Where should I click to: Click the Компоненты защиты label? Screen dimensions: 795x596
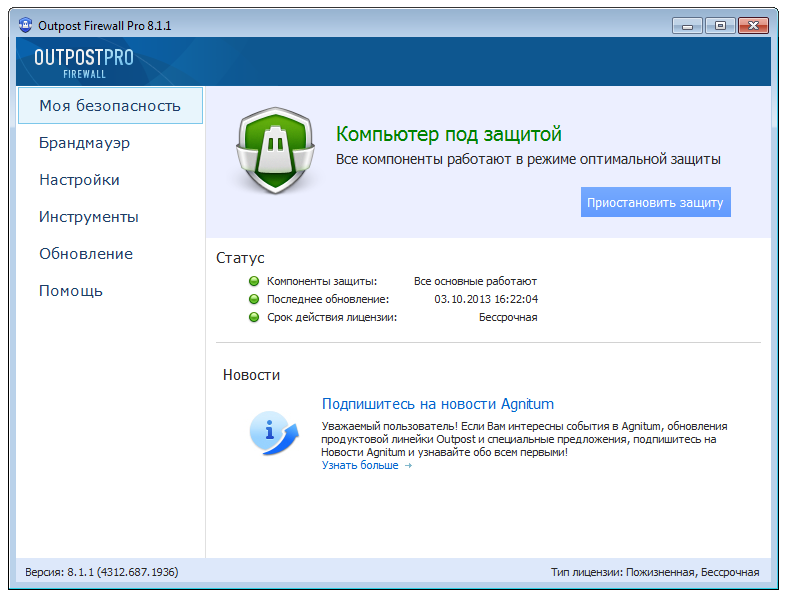(322, 281)
